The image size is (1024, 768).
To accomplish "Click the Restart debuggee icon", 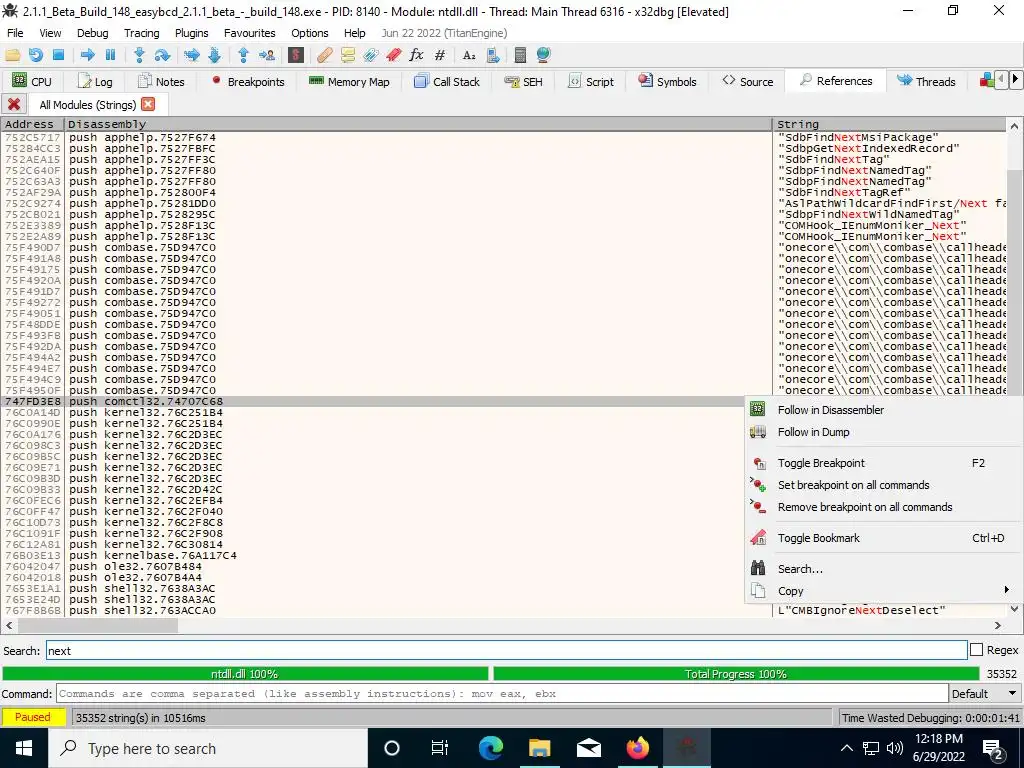I will (x=35, y=56).
